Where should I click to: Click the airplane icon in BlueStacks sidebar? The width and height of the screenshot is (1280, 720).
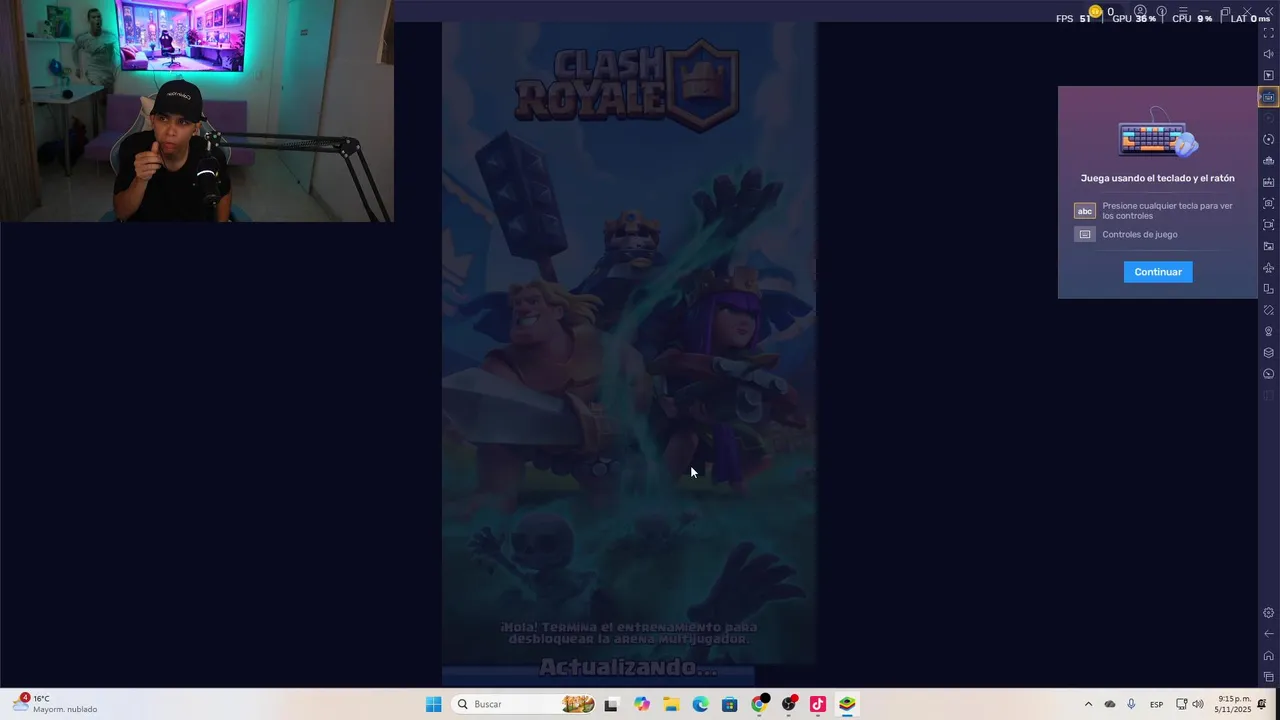1268,268
